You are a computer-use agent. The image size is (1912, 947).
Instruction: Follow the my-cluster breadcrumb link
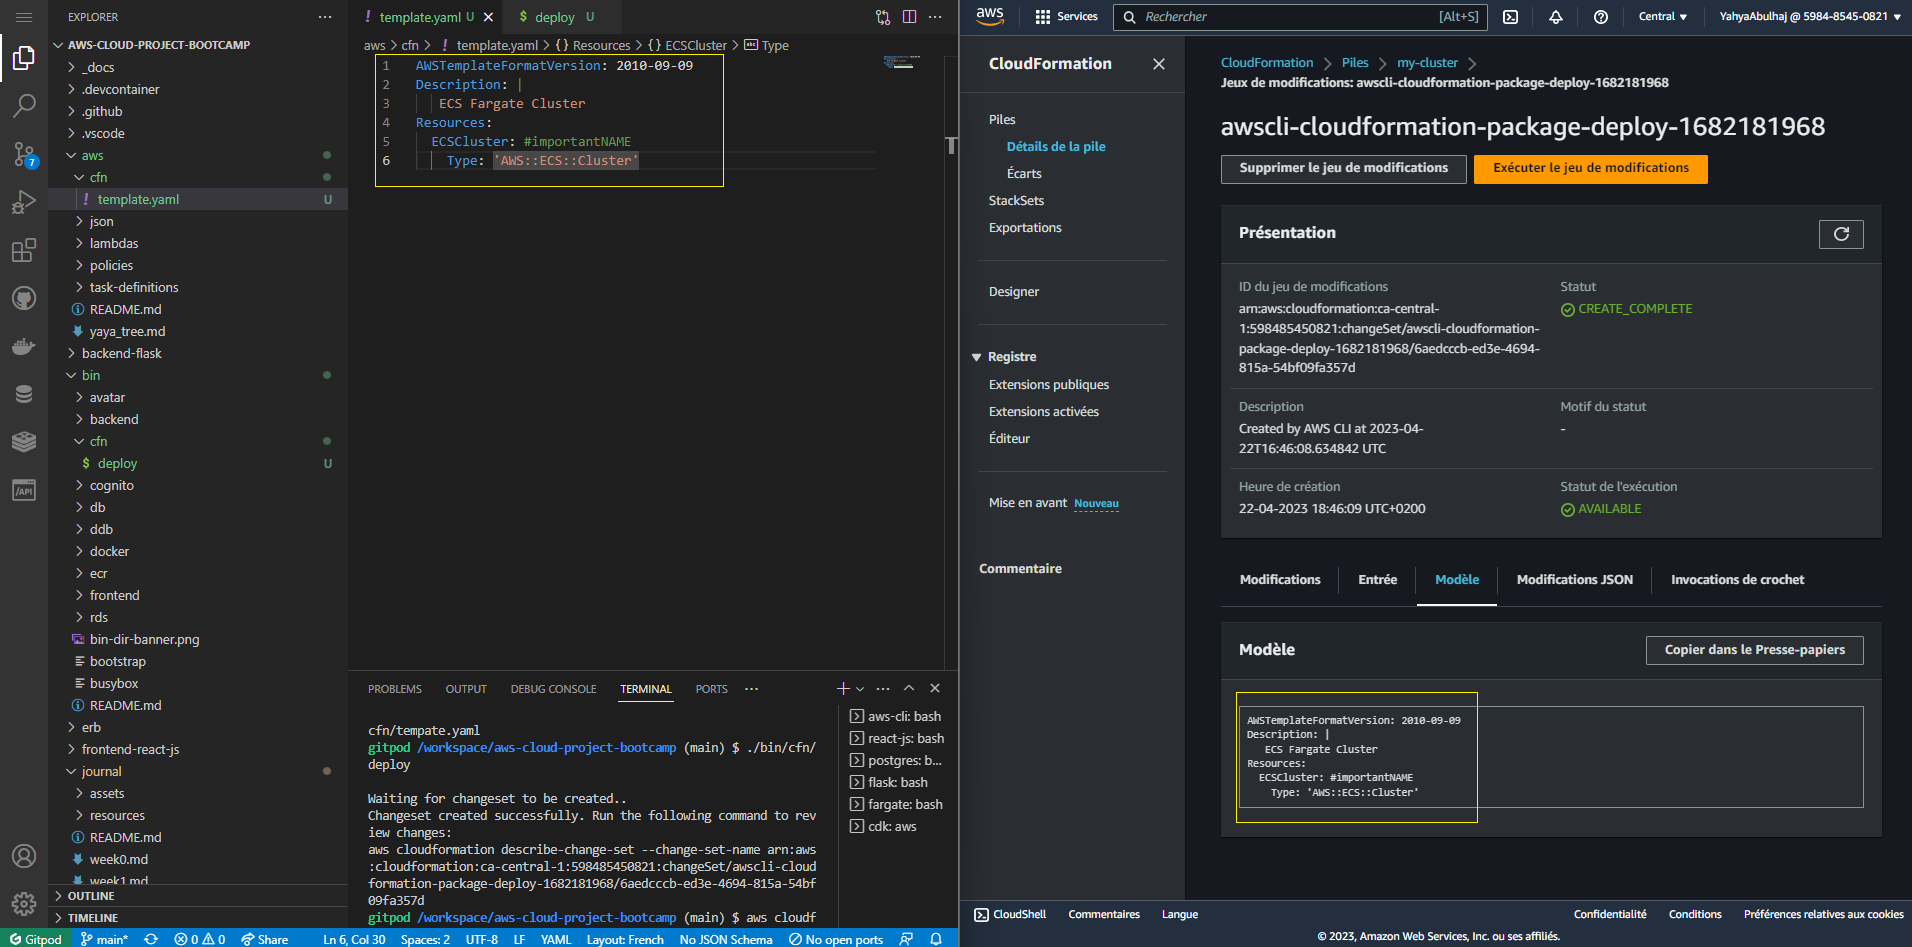tap(1427, 63)
